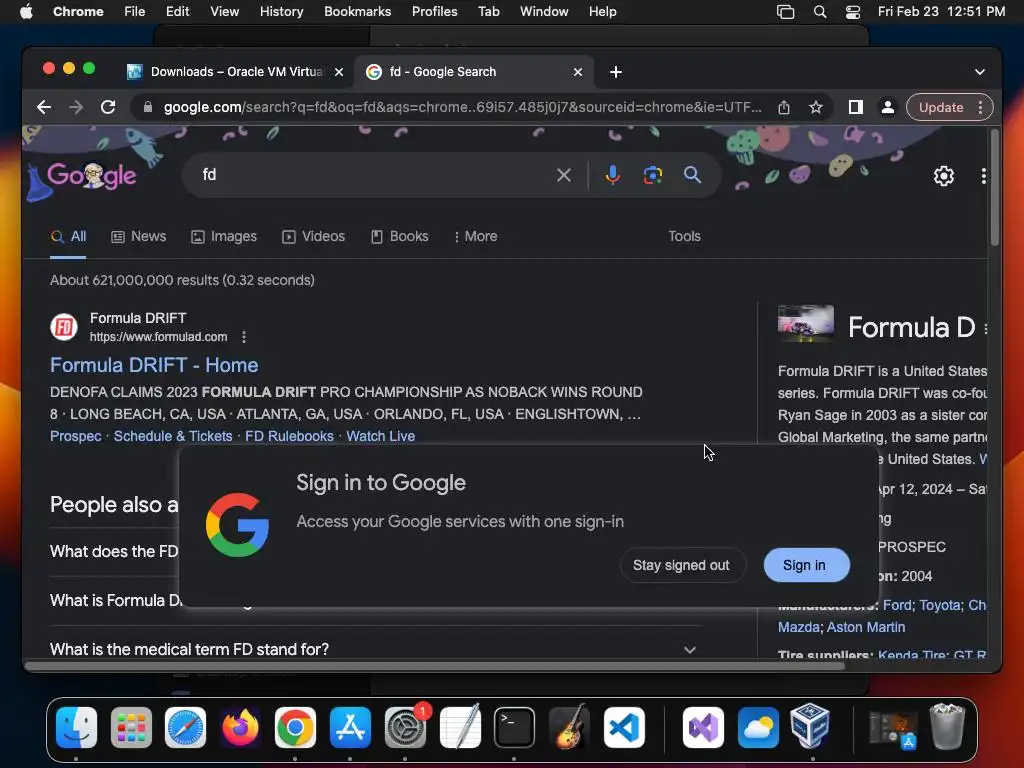Open the Formula D panel's three-dot menu
This screenshot has width=1024, height=768.
point(985,329)
